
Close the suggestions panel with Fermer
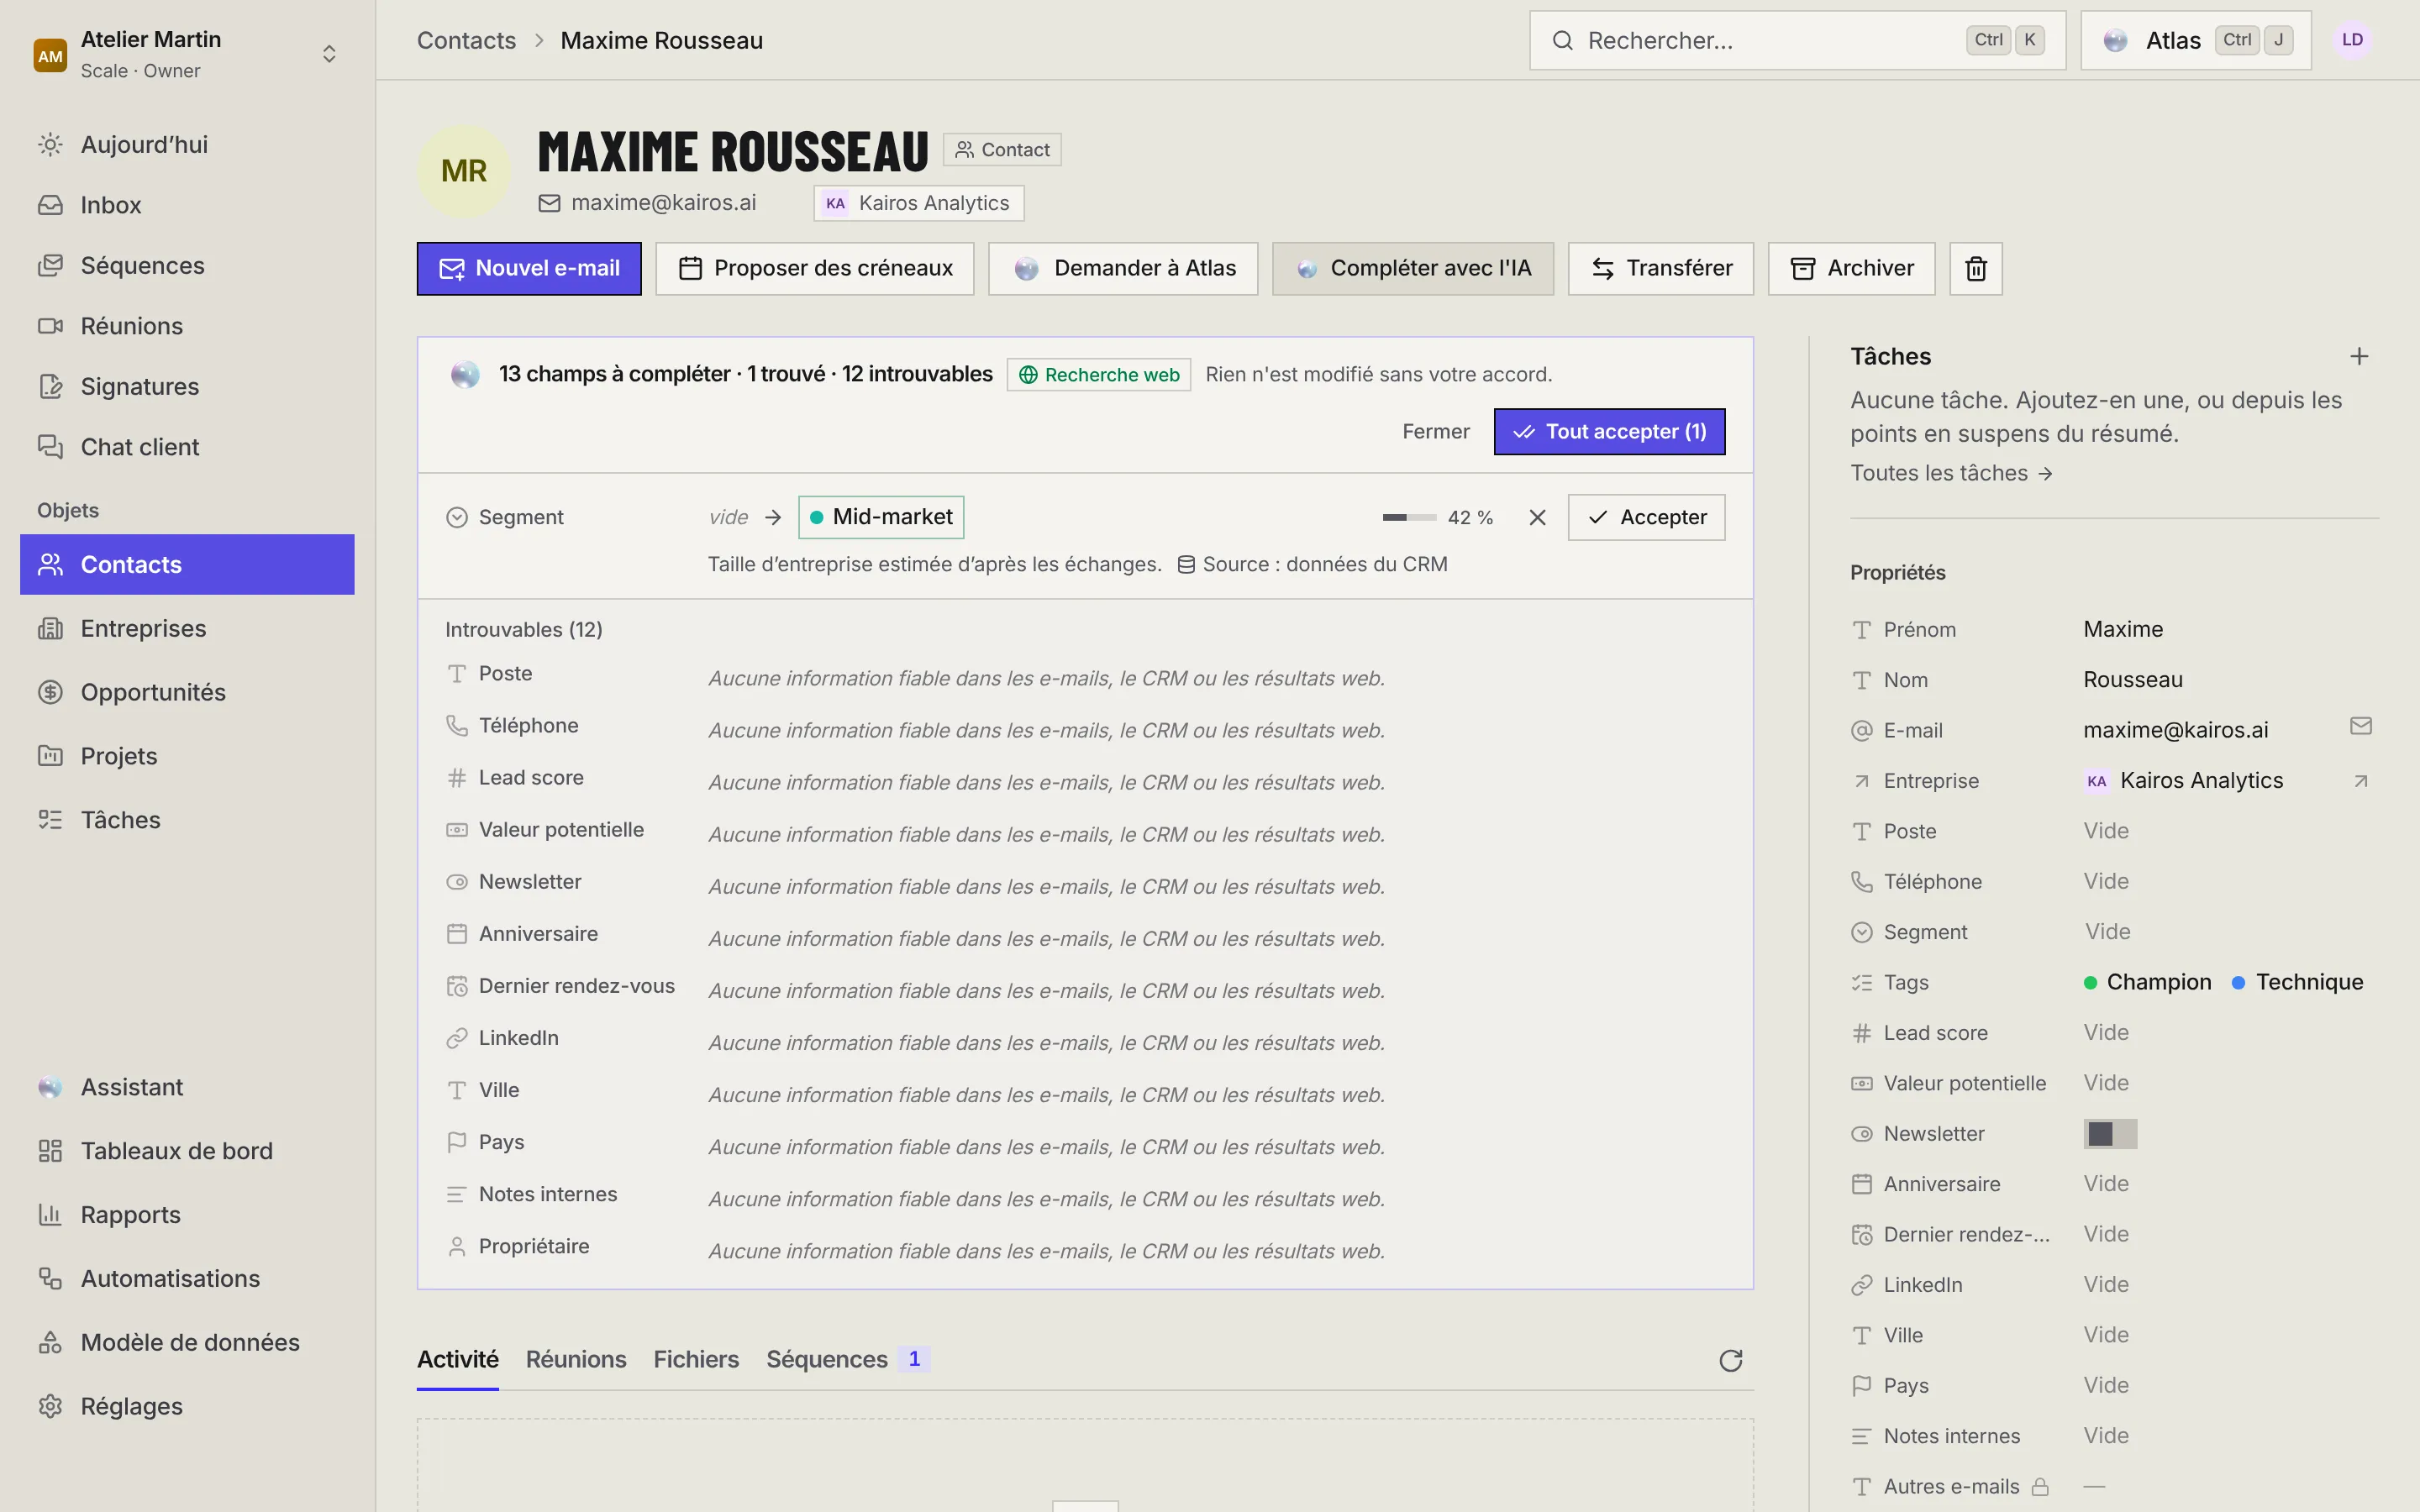pos(1436,431)
